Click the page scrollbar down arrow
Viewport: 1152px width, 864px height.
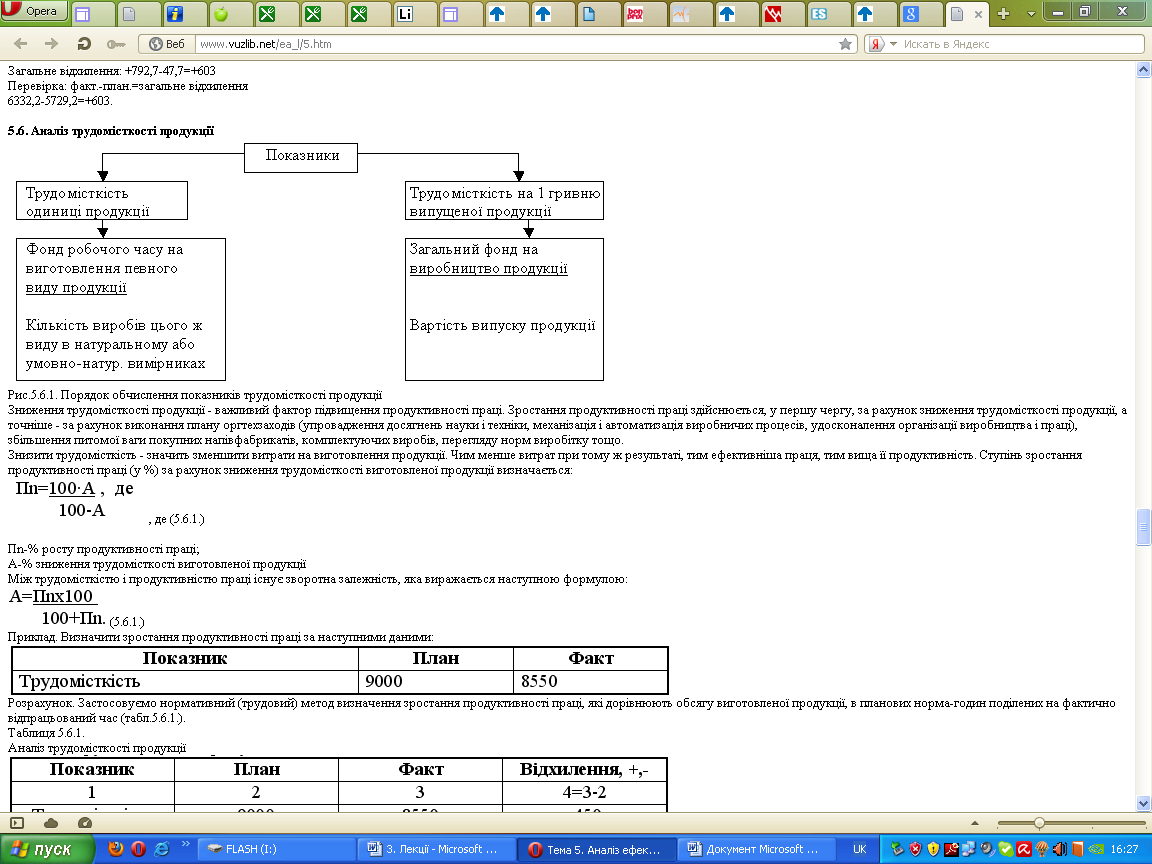(x=1143, y=803)
